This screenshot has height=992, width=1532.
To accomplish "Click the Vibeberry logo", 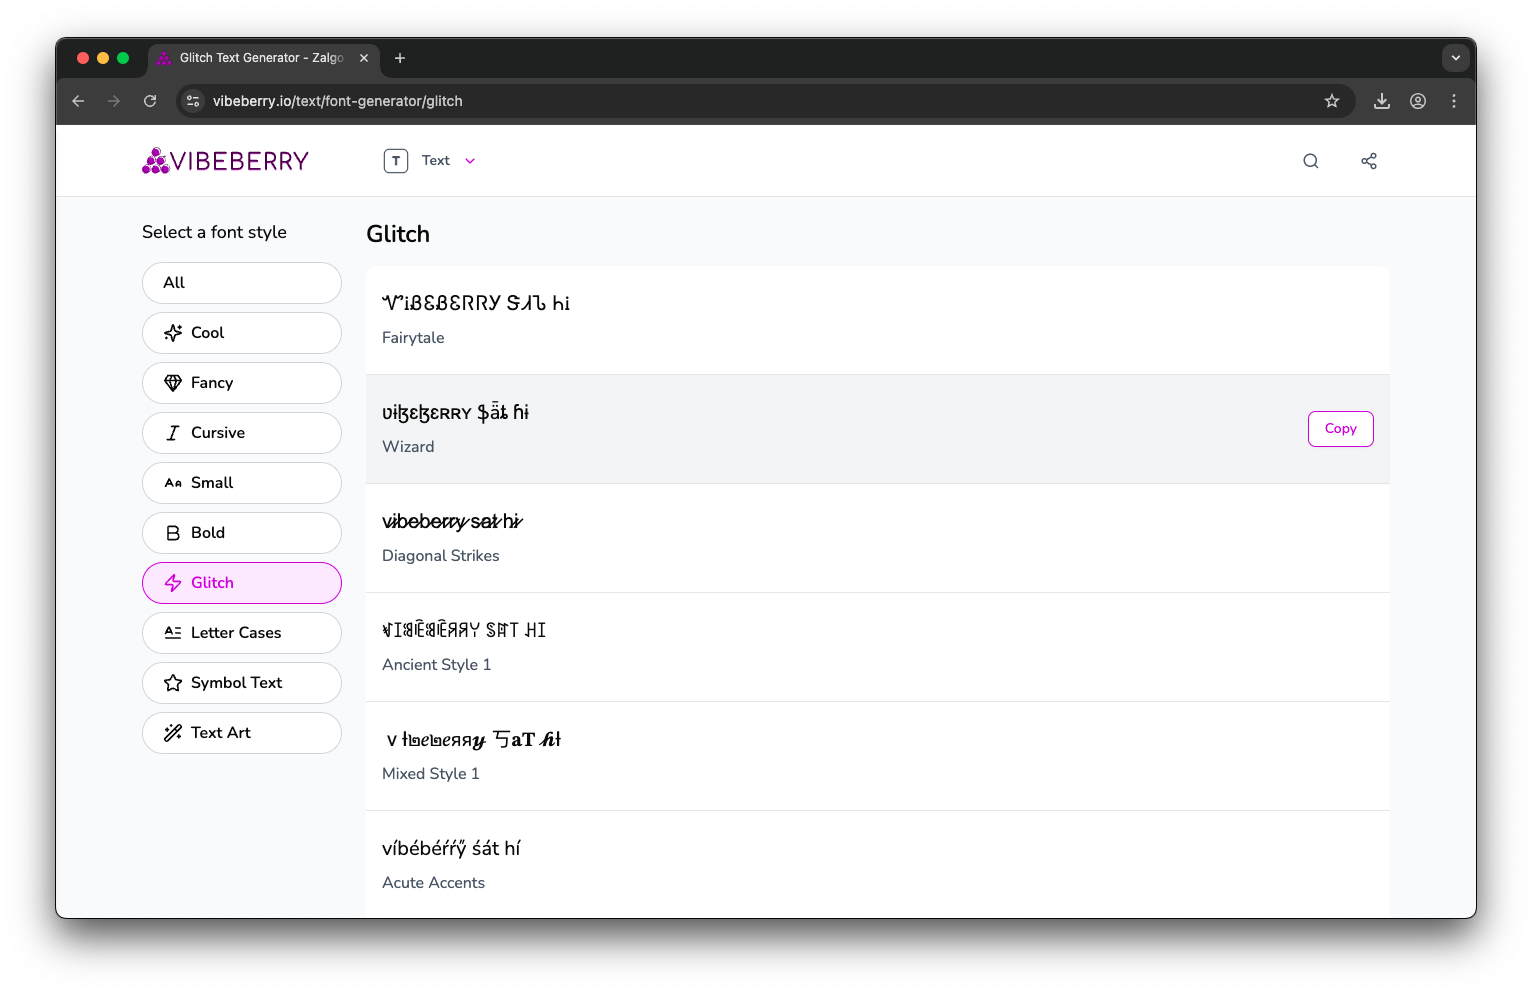I will pos(224,160).
